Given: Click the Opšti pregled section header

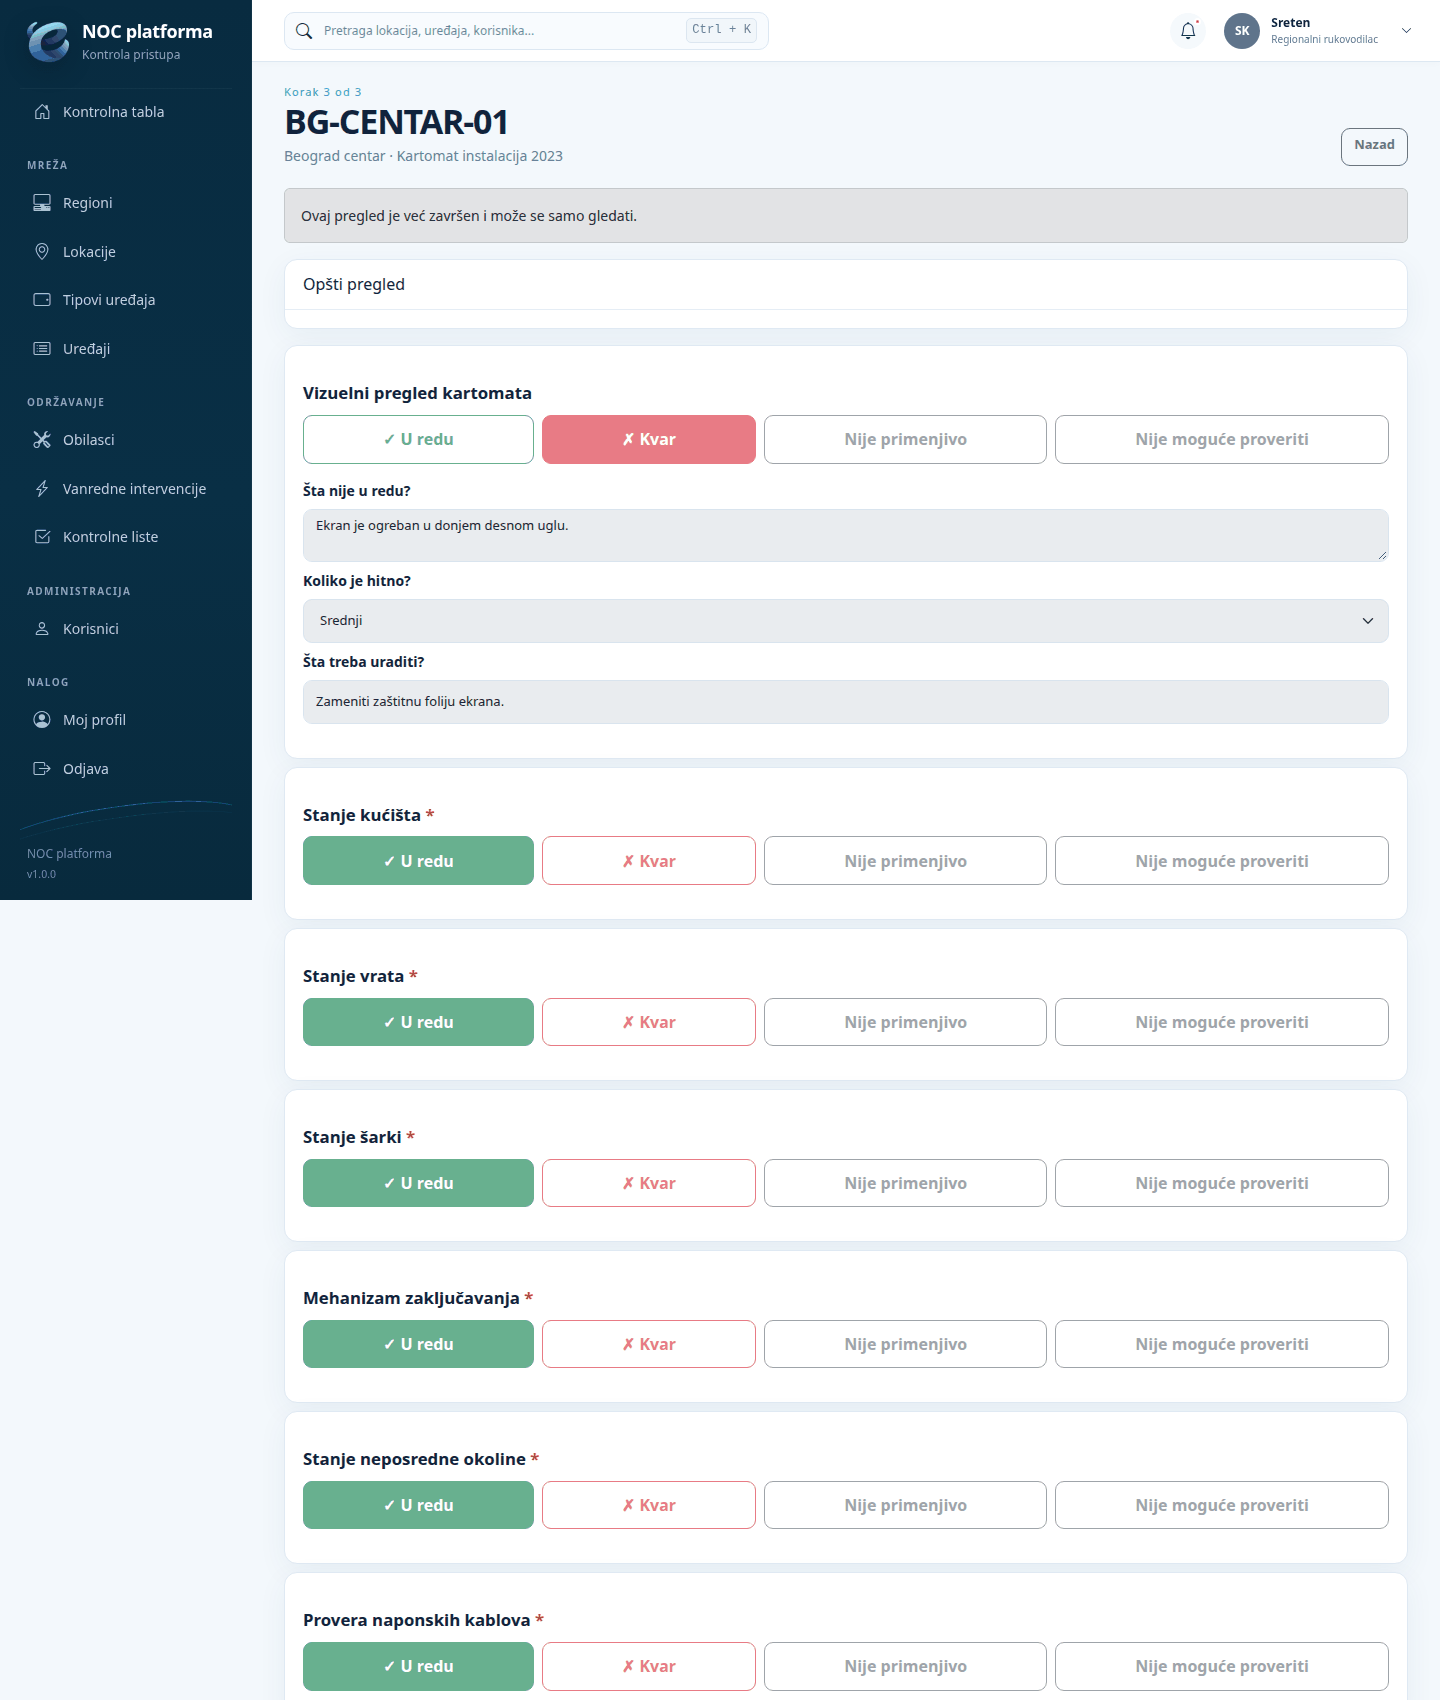Looking at the screenshot, I should point(846,285).
